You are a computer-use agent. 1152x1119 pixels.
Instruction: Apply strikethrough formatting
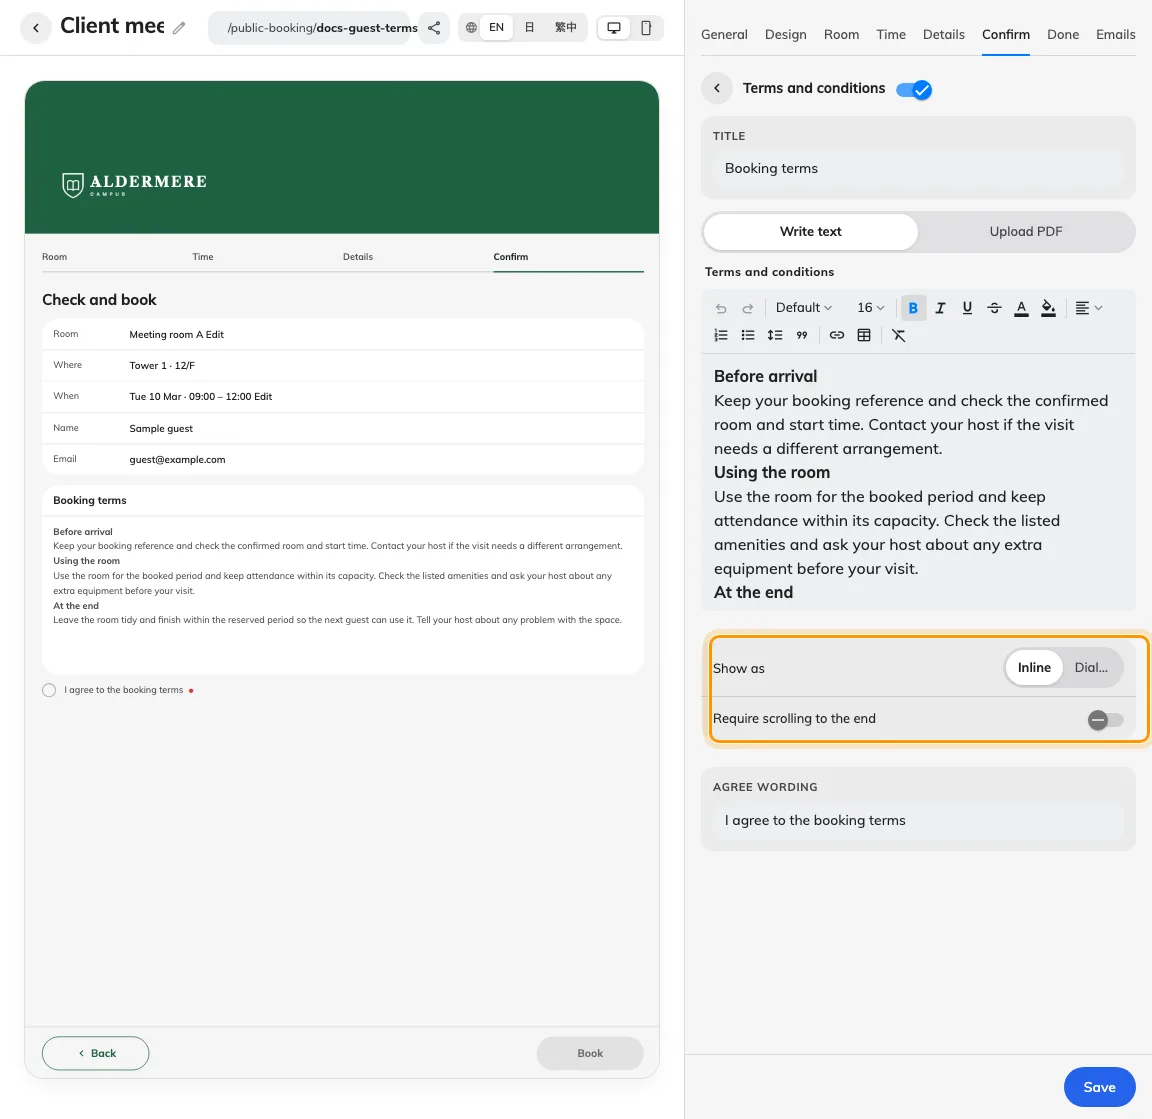point(994,308)
